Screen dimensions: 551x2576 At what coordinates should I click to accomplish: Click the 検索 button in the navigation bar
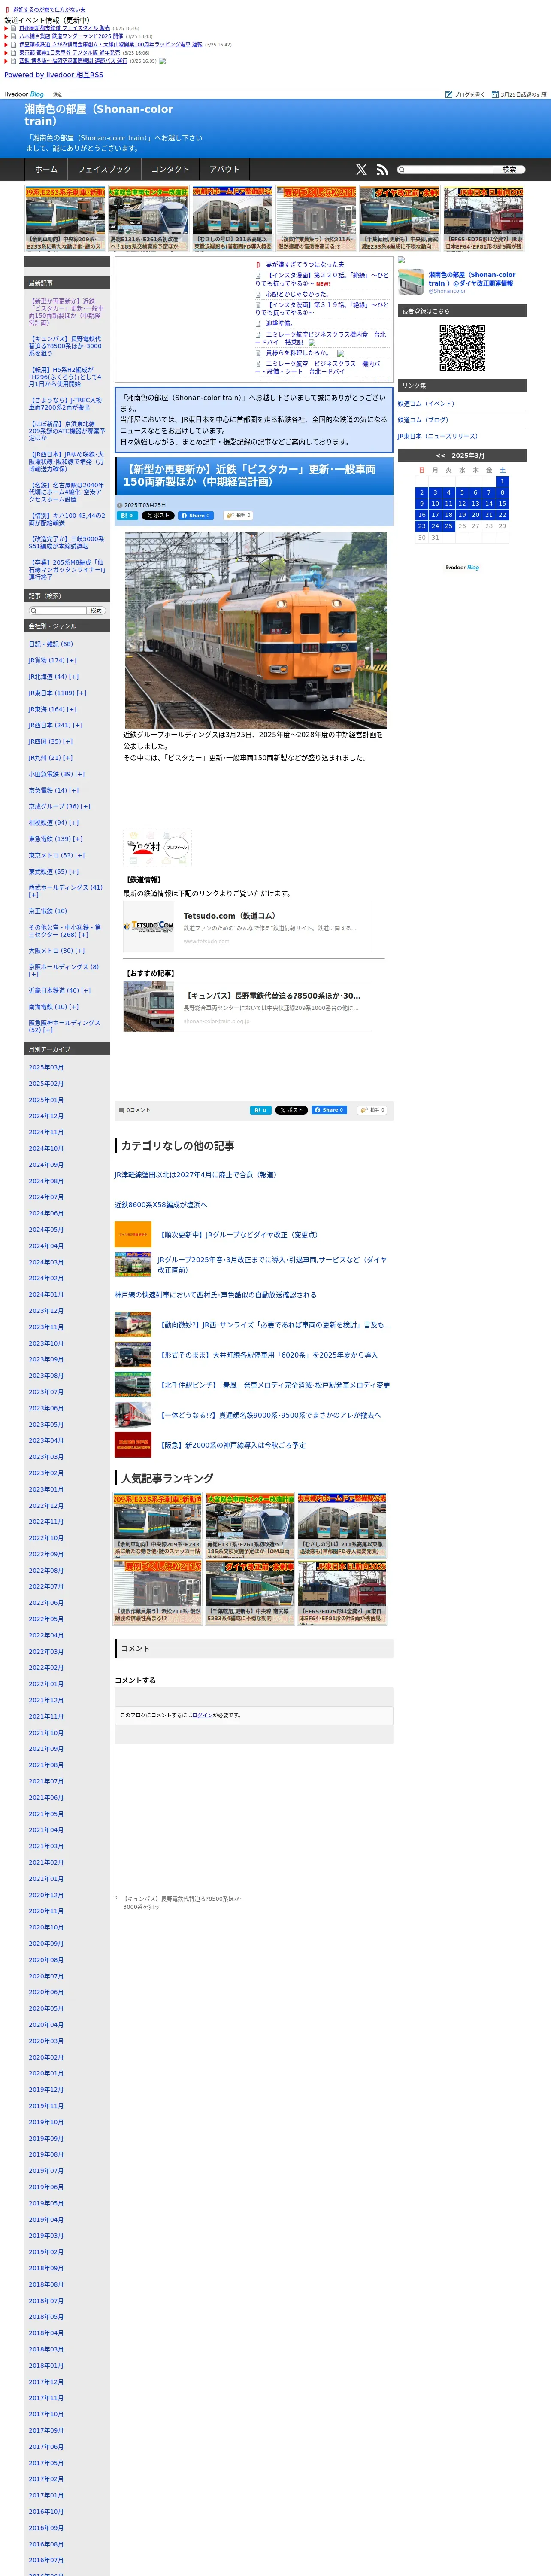[509, 170]
